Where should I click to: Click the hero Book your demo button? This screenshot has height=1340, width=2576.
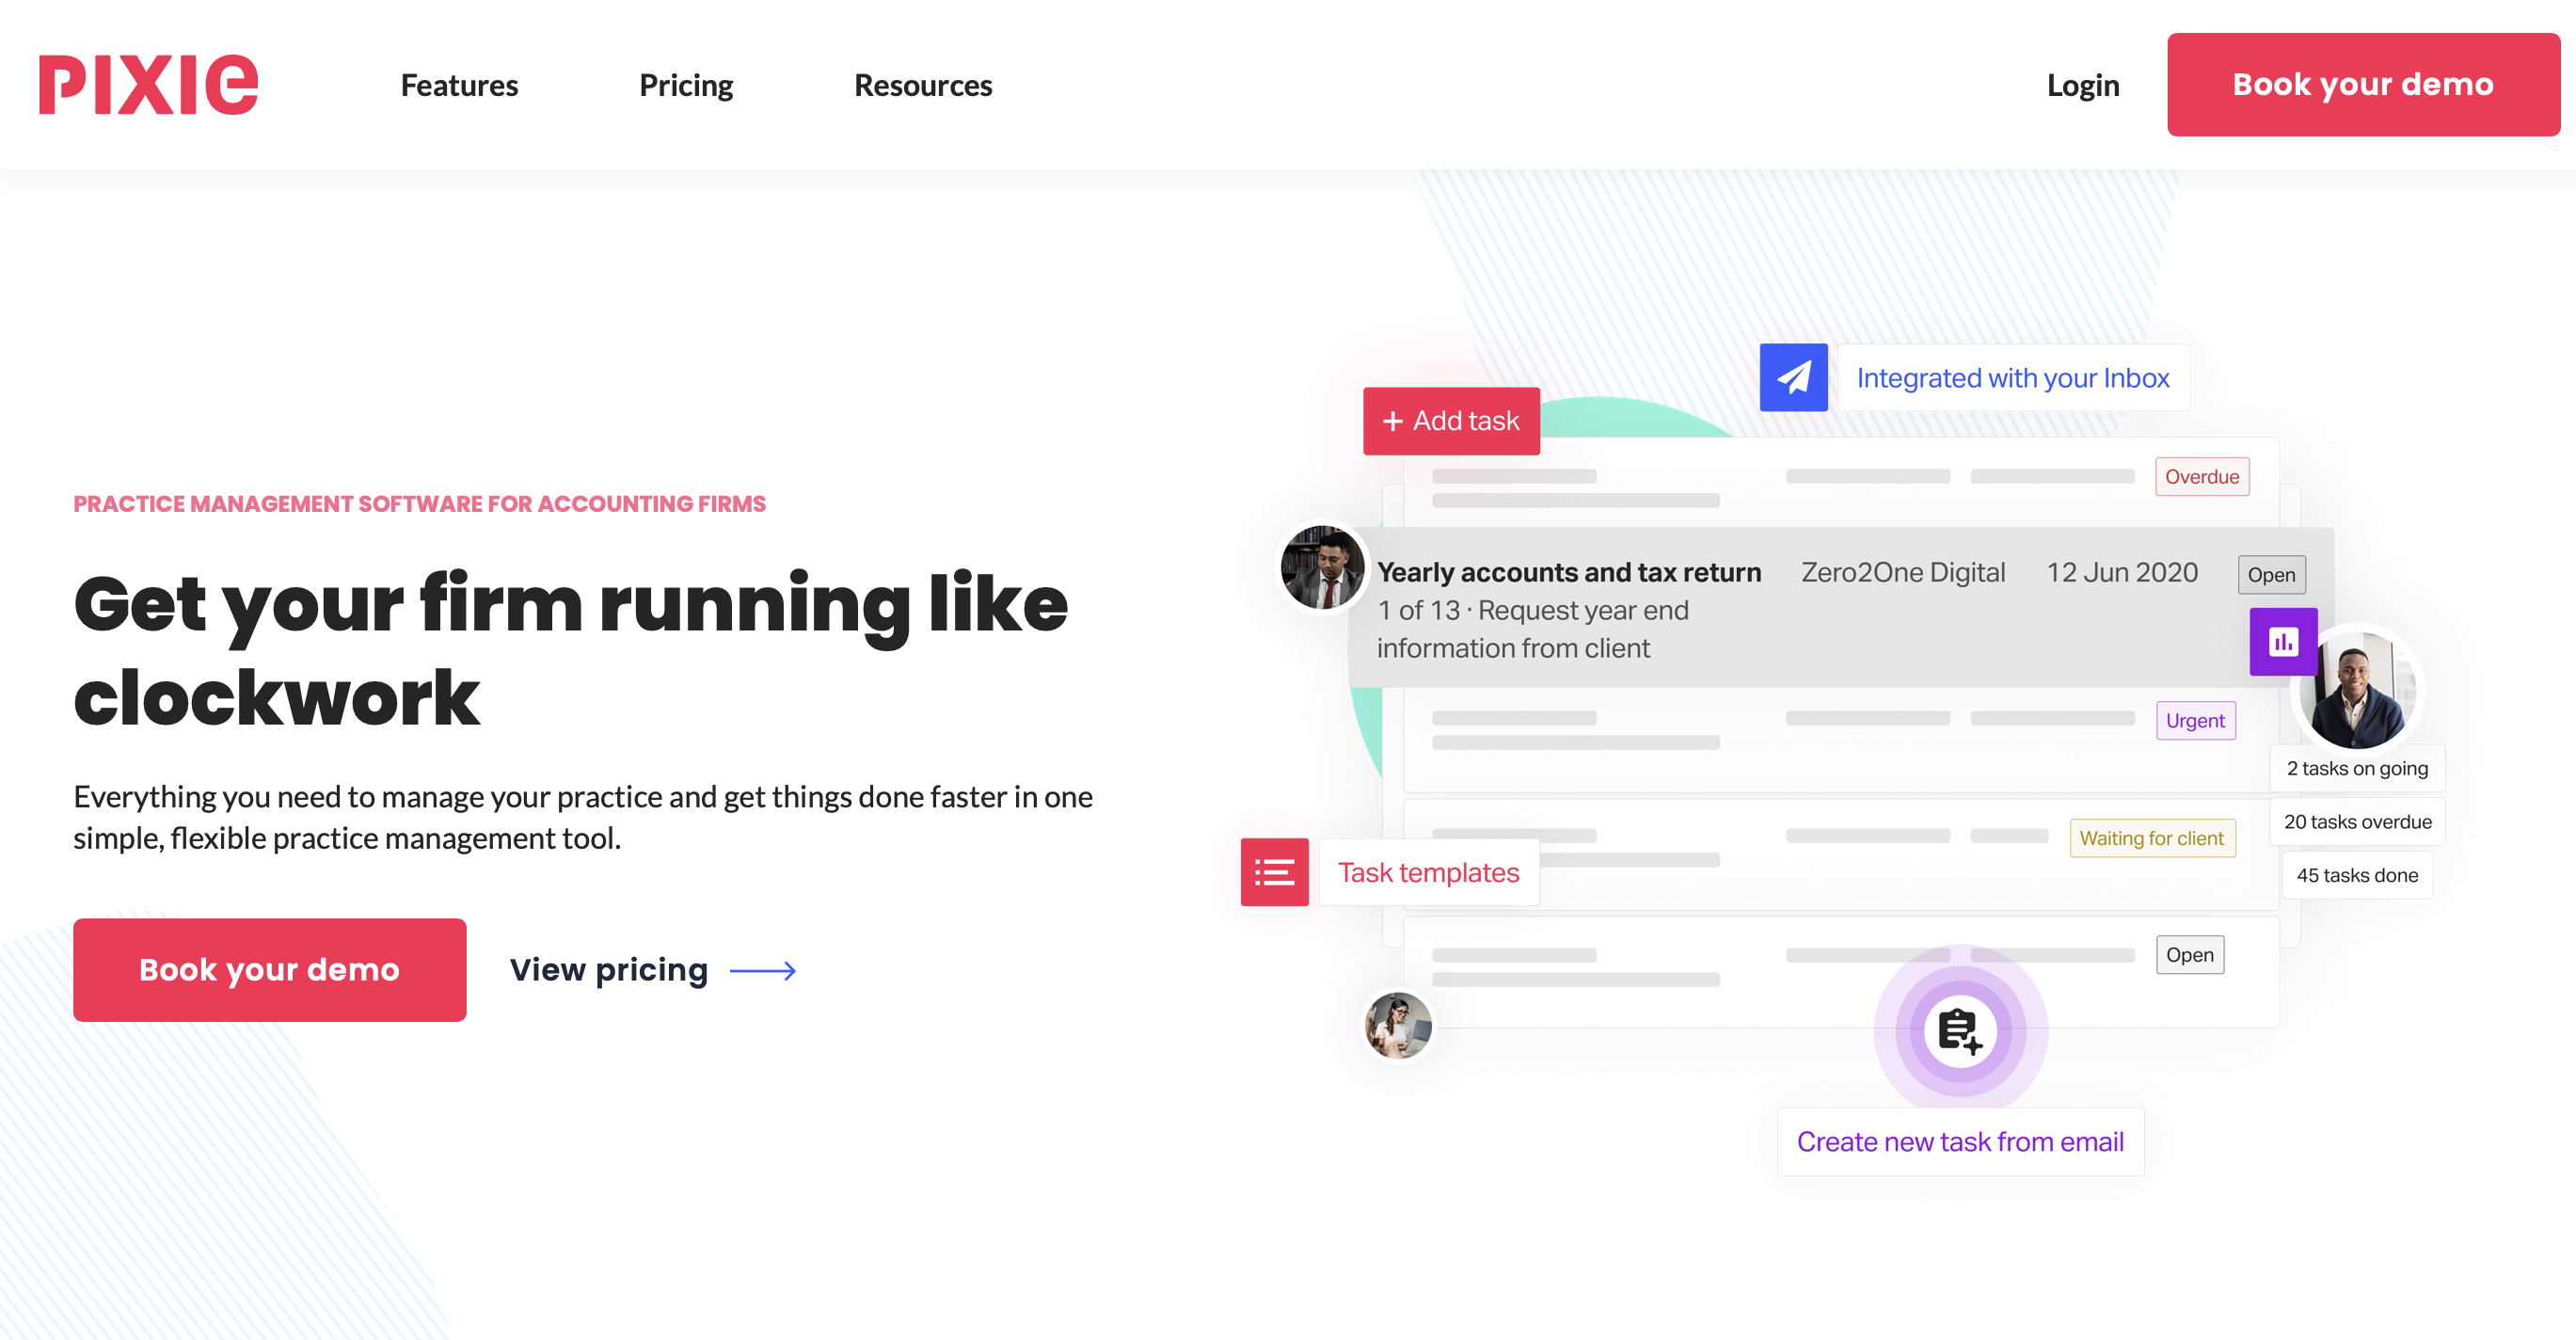pyautogui.click(x=269, y=970)
